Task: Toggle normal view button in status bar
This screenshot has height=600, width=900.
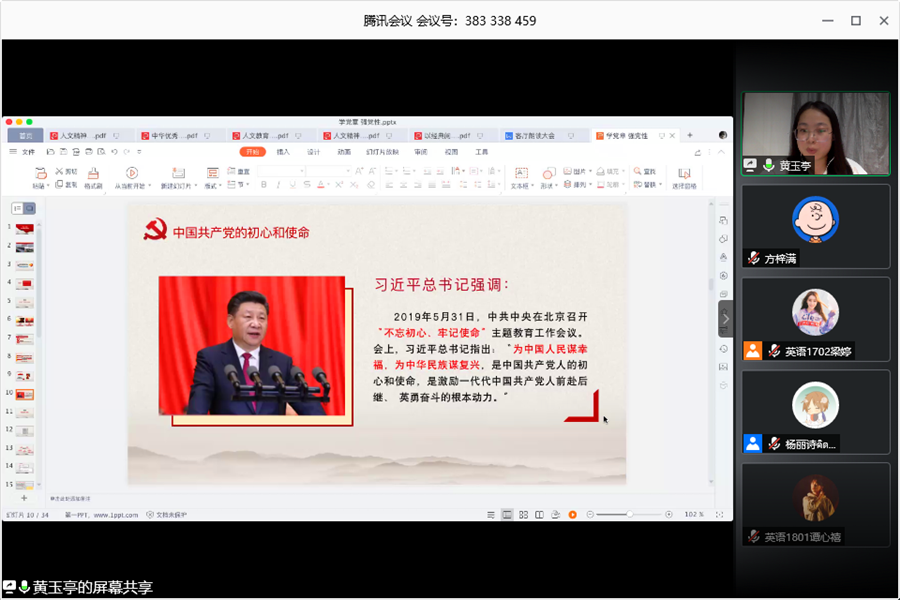Action: [507, 514]
